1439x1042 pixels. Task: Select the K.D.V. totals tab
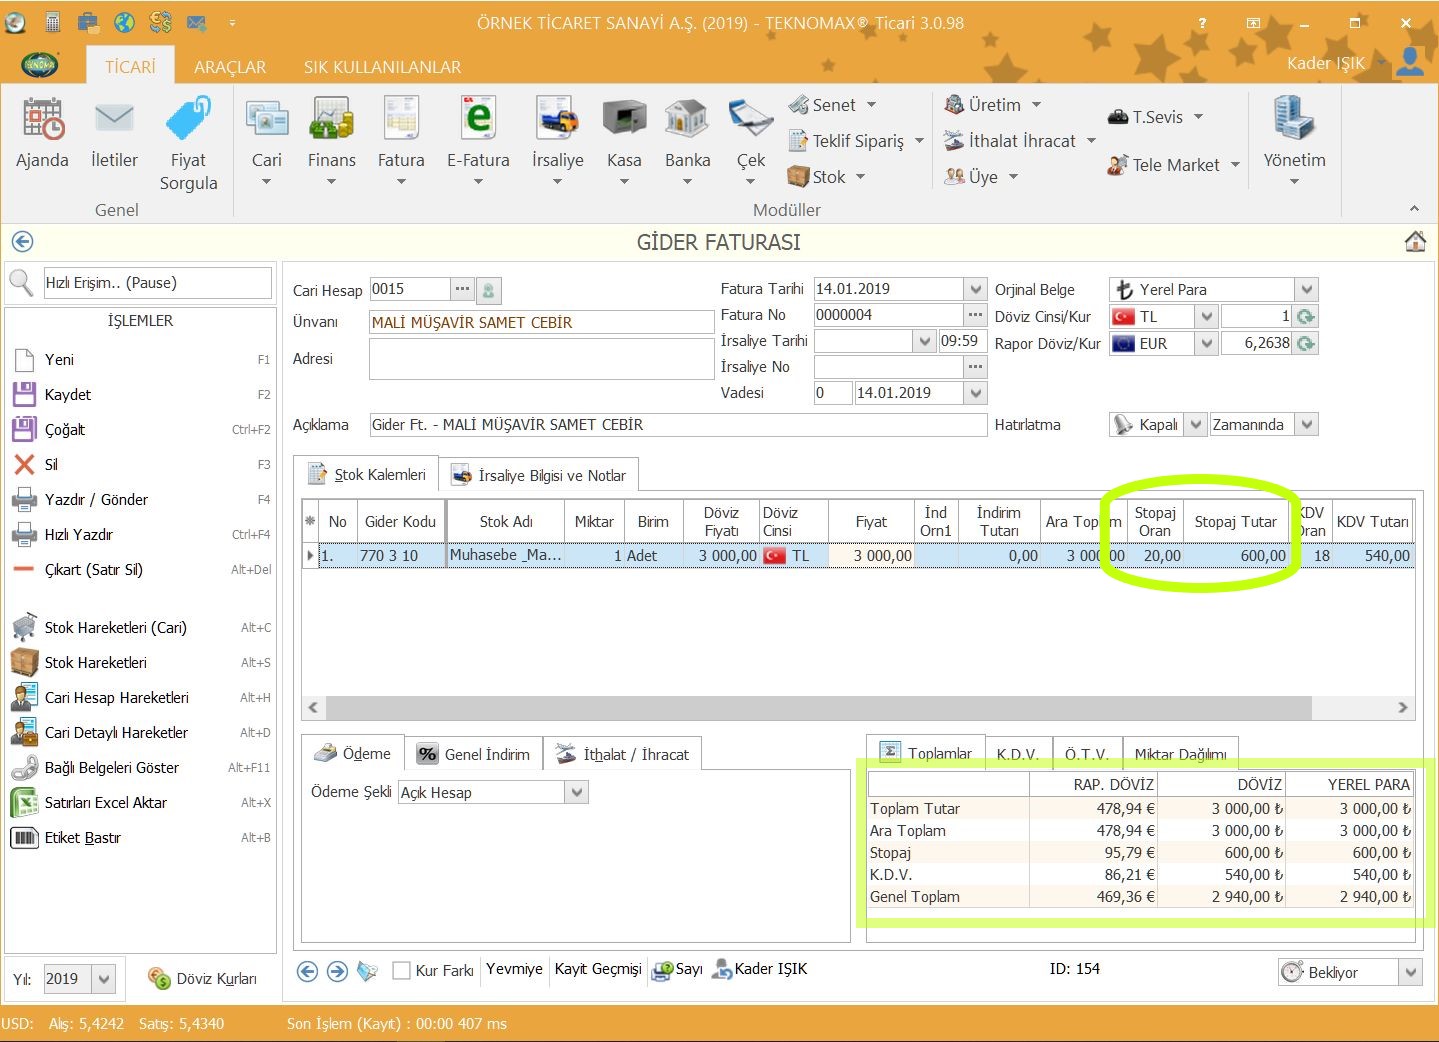coord(1017,754)
